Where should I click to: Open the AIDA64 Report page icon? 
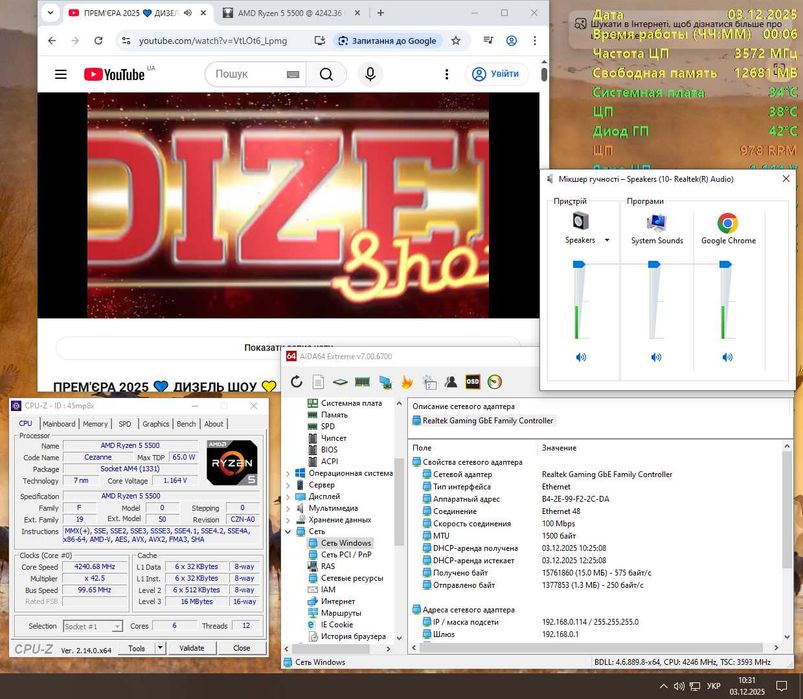tap(318, 382)
